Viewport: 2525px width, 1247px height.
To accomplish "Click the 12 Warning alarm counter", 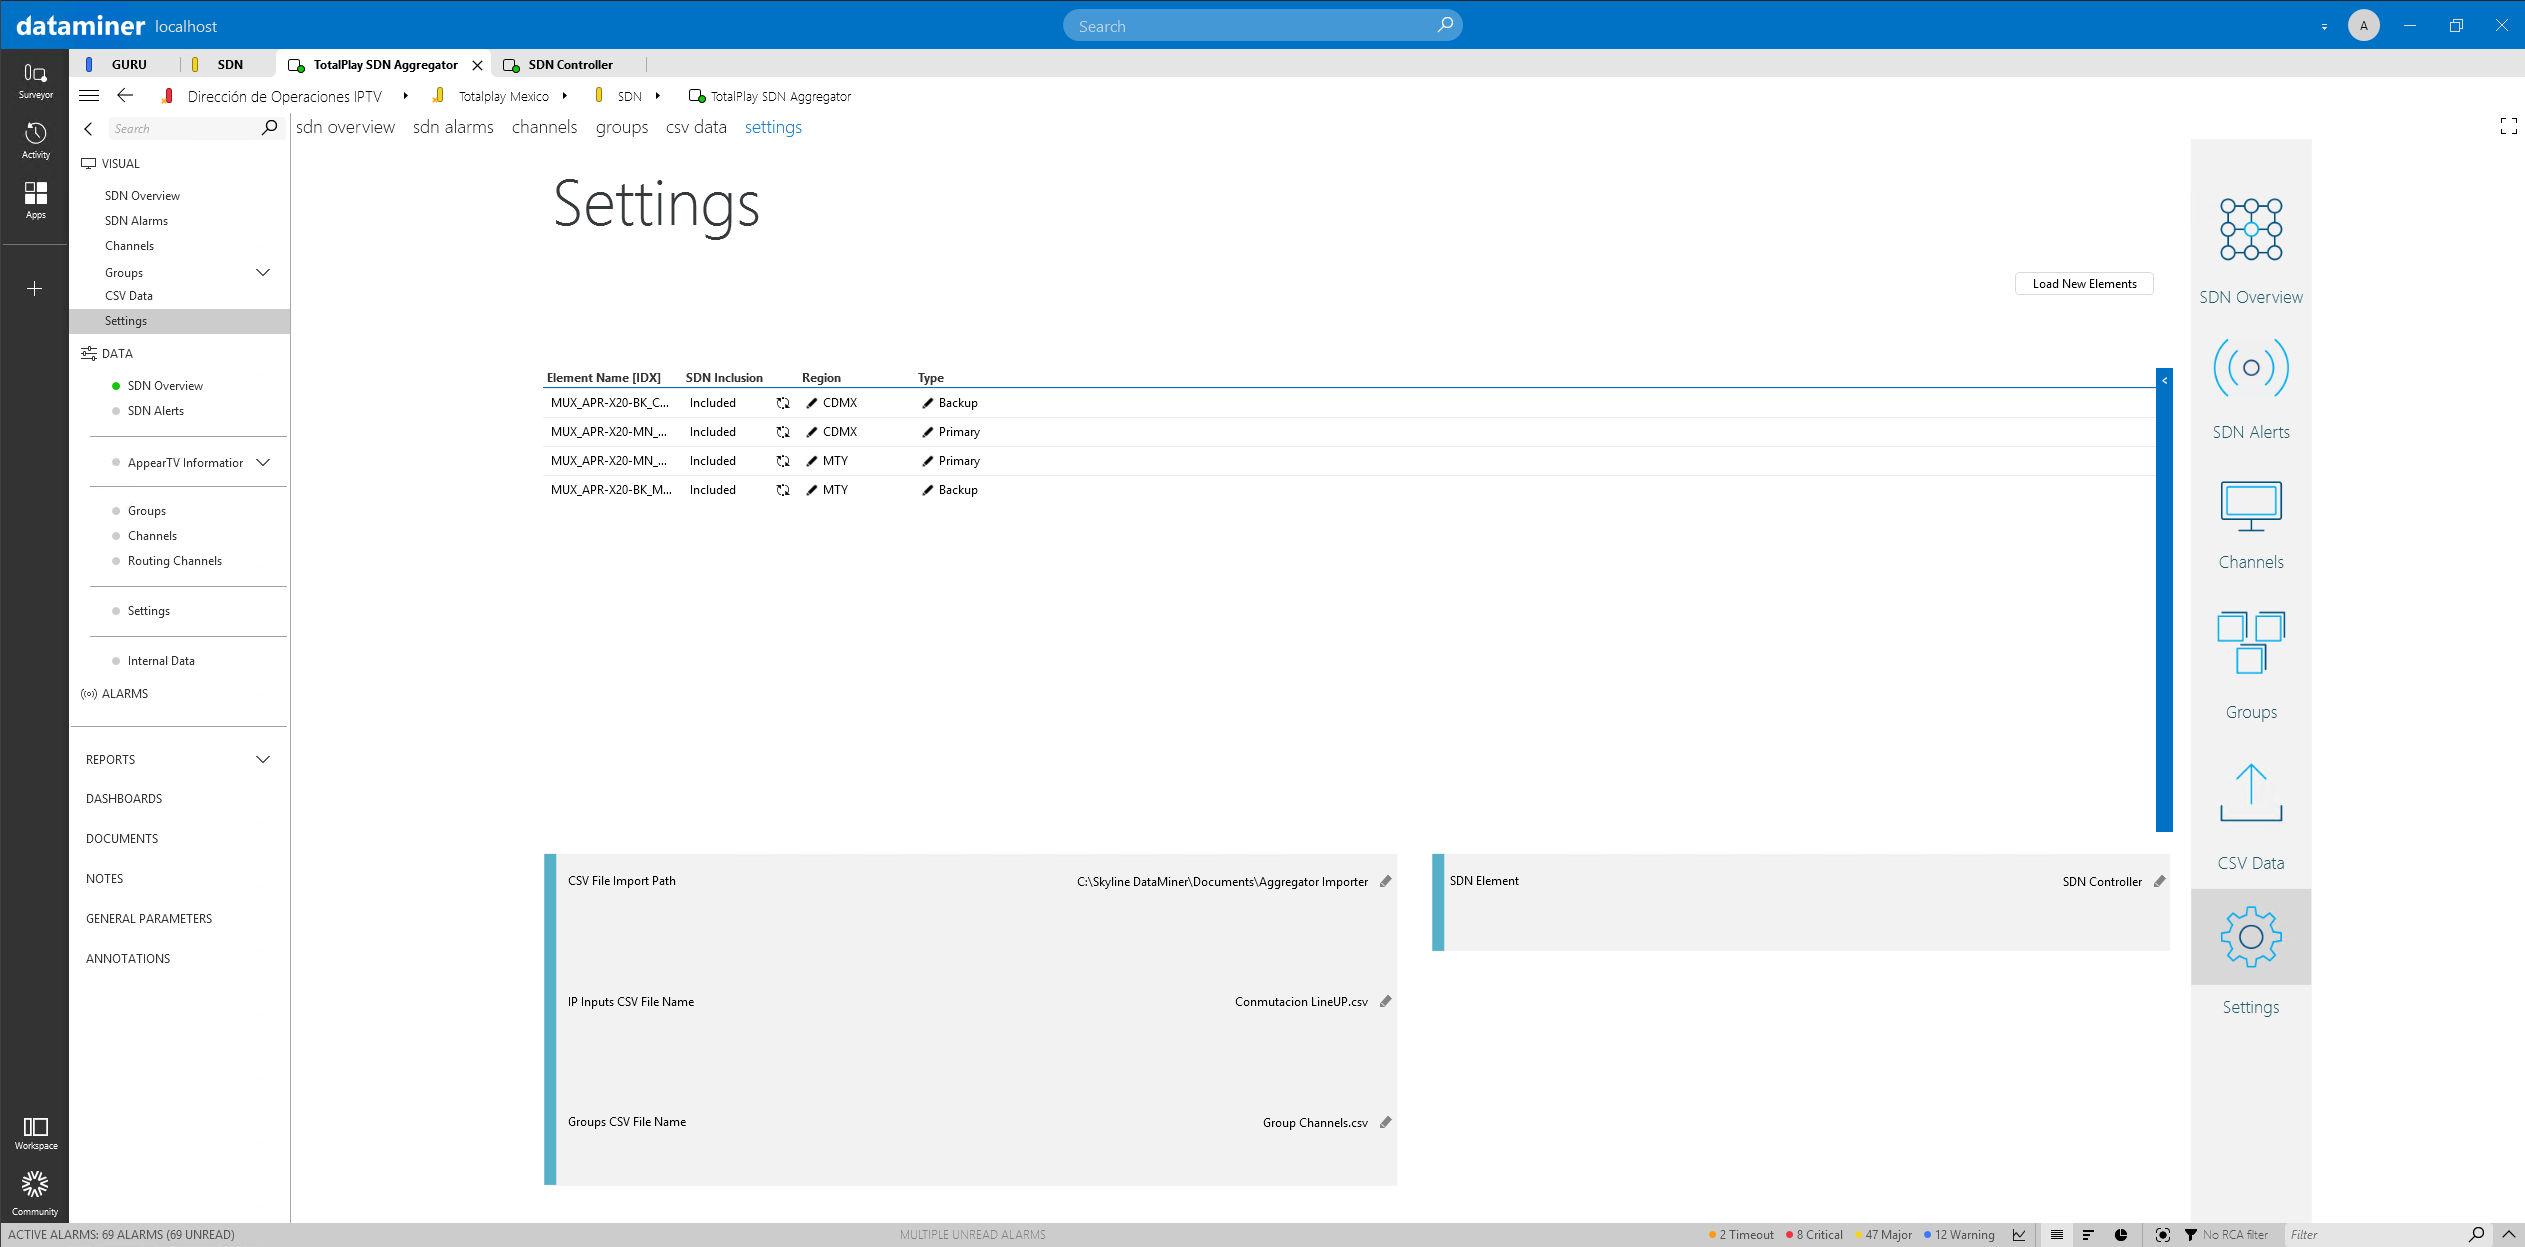I will [x=1958, y=1235].
